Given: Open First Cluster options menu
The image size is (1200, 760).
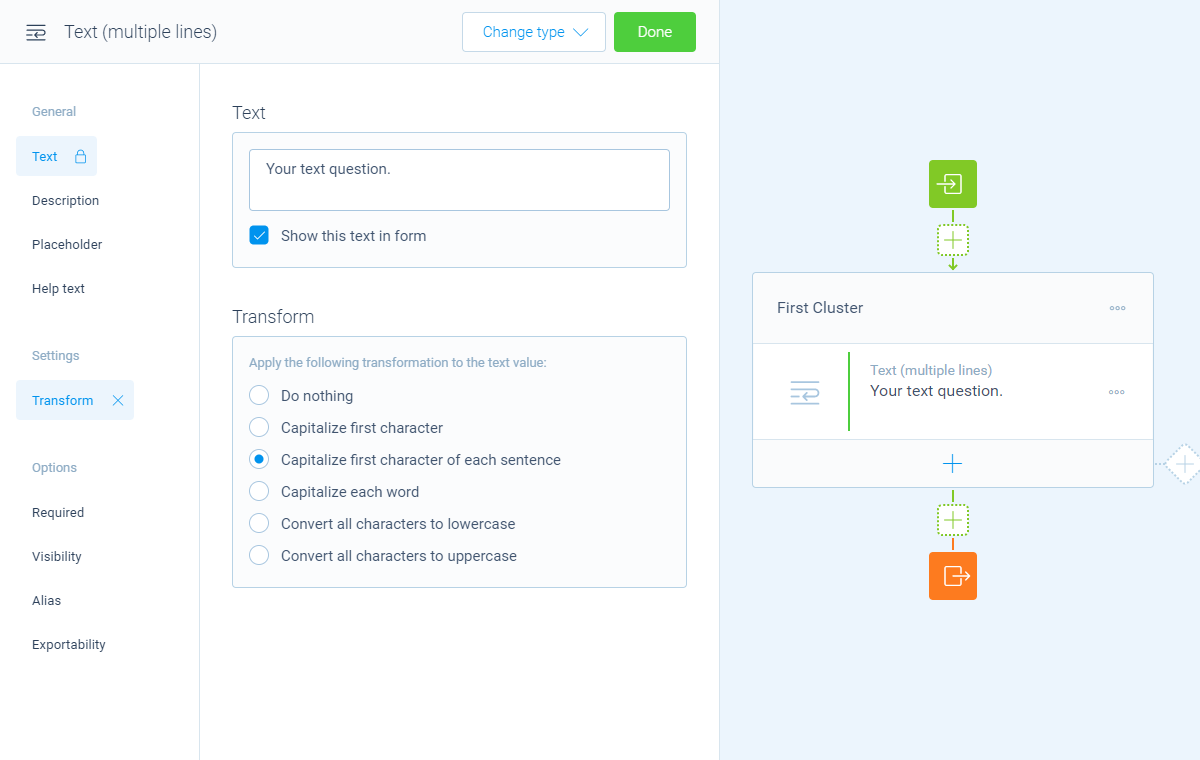Looking at the screenshot, I should pos(1117,308).
